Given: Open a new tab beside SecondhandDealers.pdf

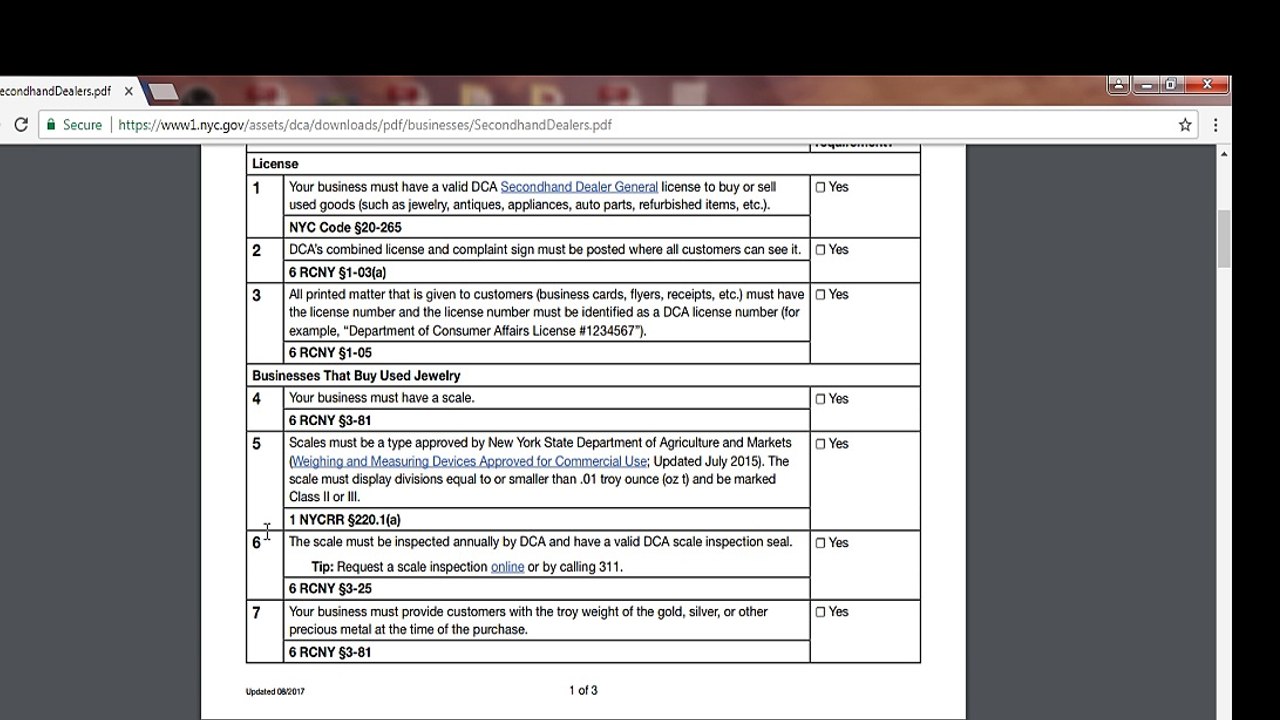Looking at the screenshot, I should 163,92.
